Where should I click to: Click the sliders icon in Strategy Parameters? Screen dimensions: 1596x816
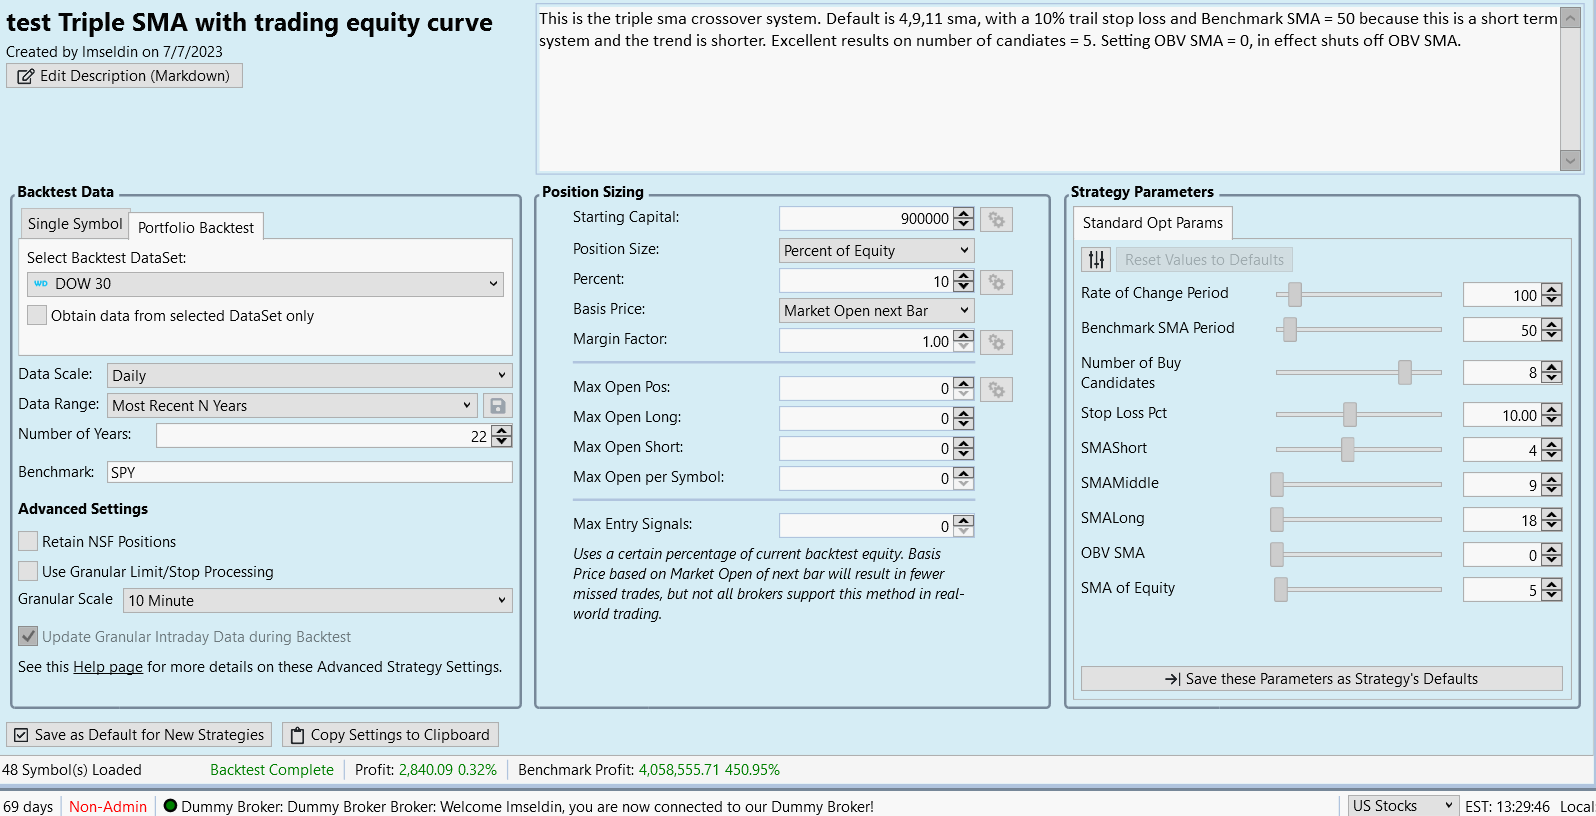(1096, 260)
